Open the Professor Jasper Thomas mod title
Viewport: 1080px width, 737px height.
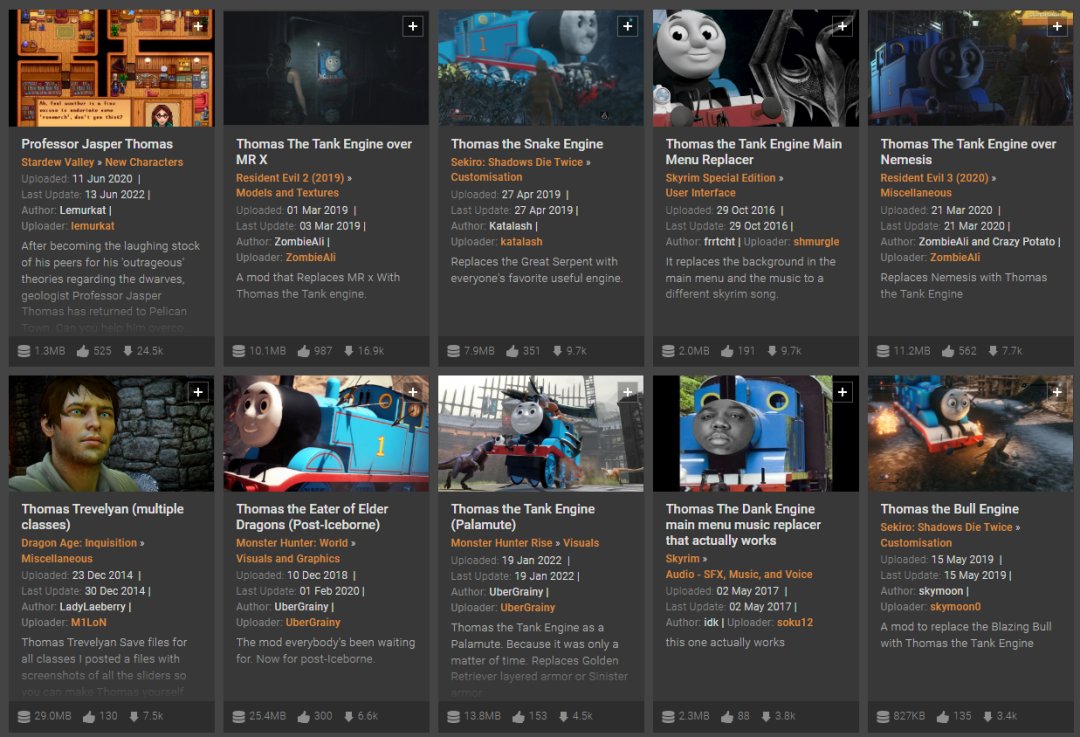pos(97,144)
